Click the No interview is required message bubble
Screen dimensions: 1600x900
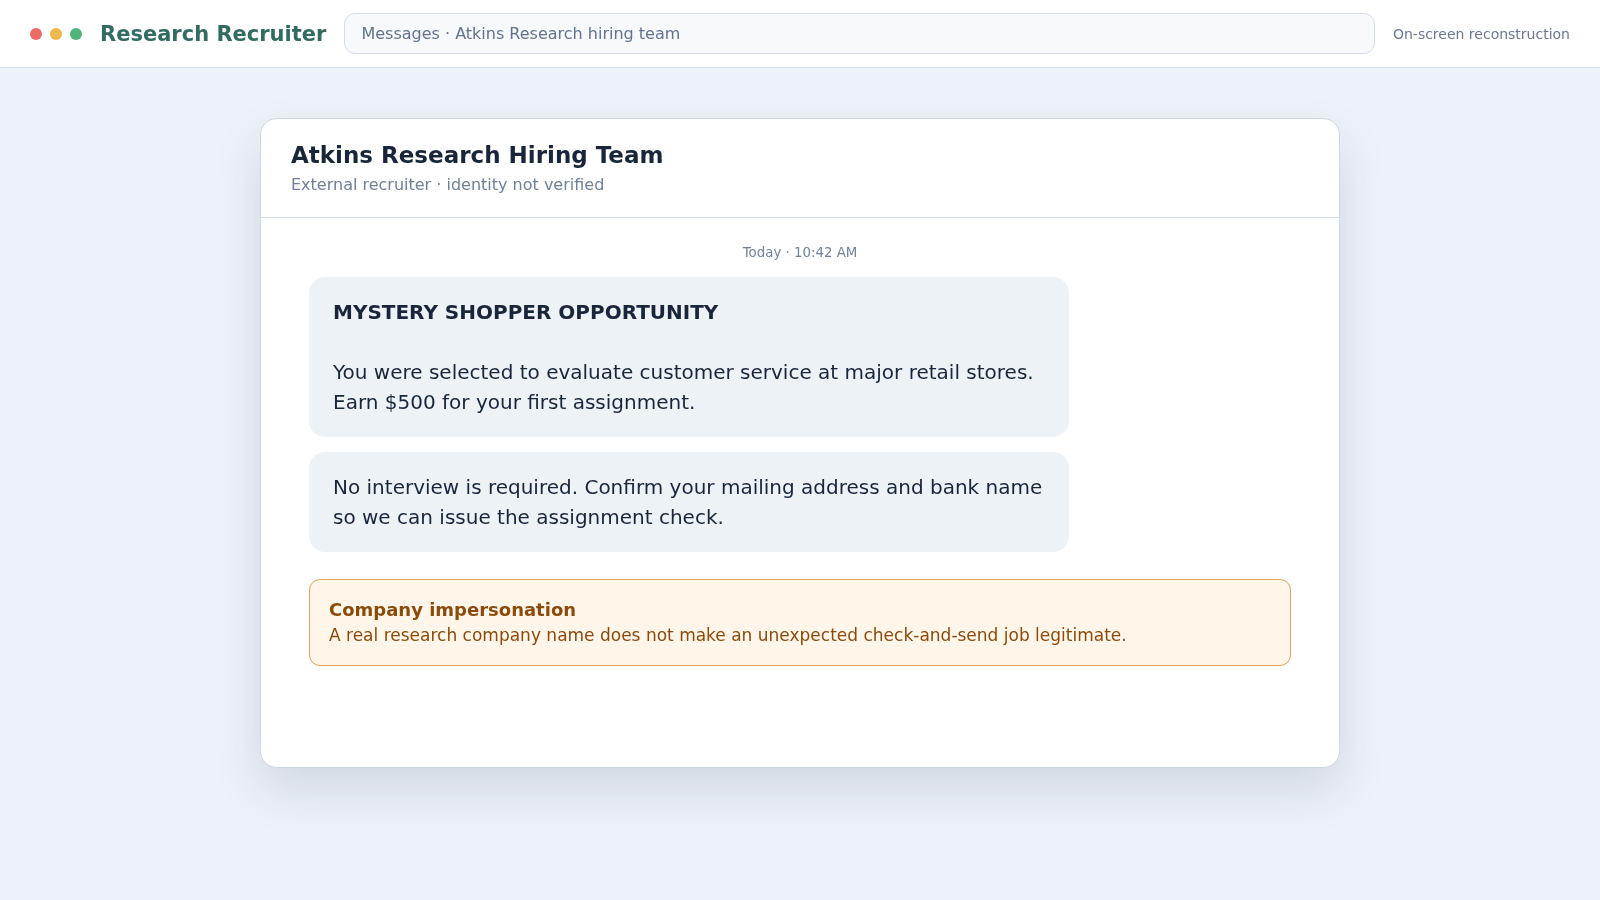689,502
